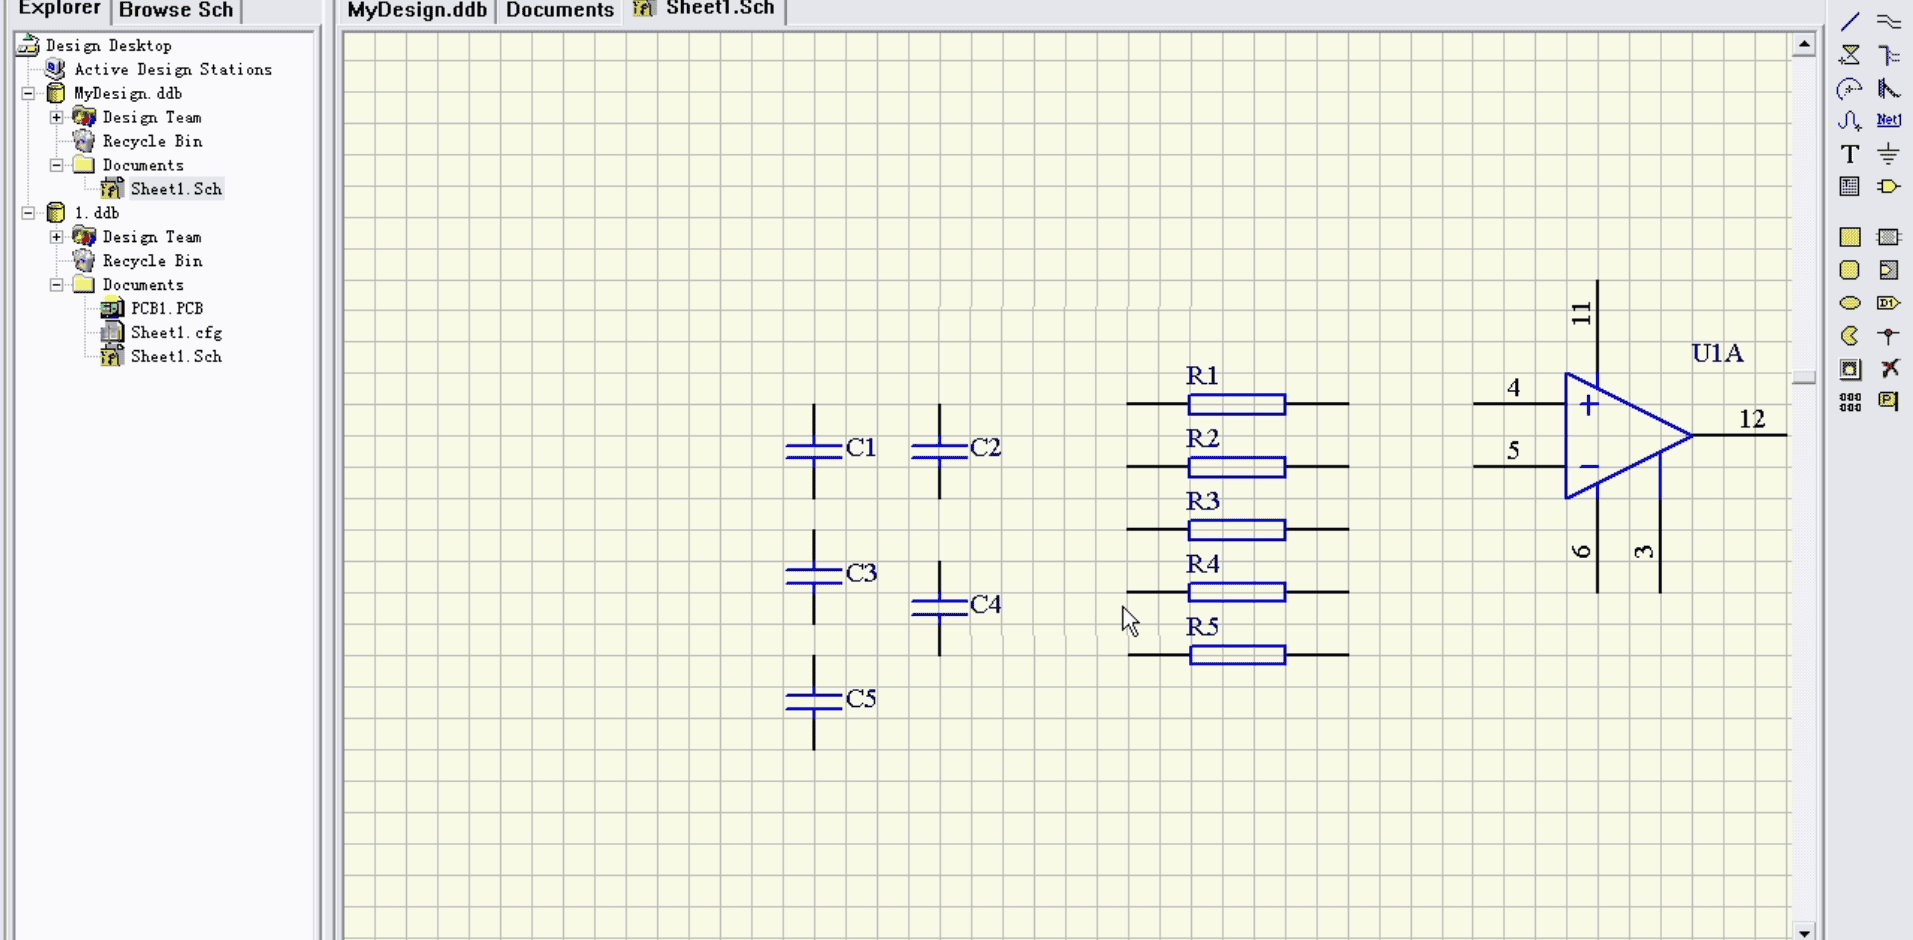Select capacitor C5 on the schematic
The height and width of the screenshot is (940, 1913).
click(814, 702)
